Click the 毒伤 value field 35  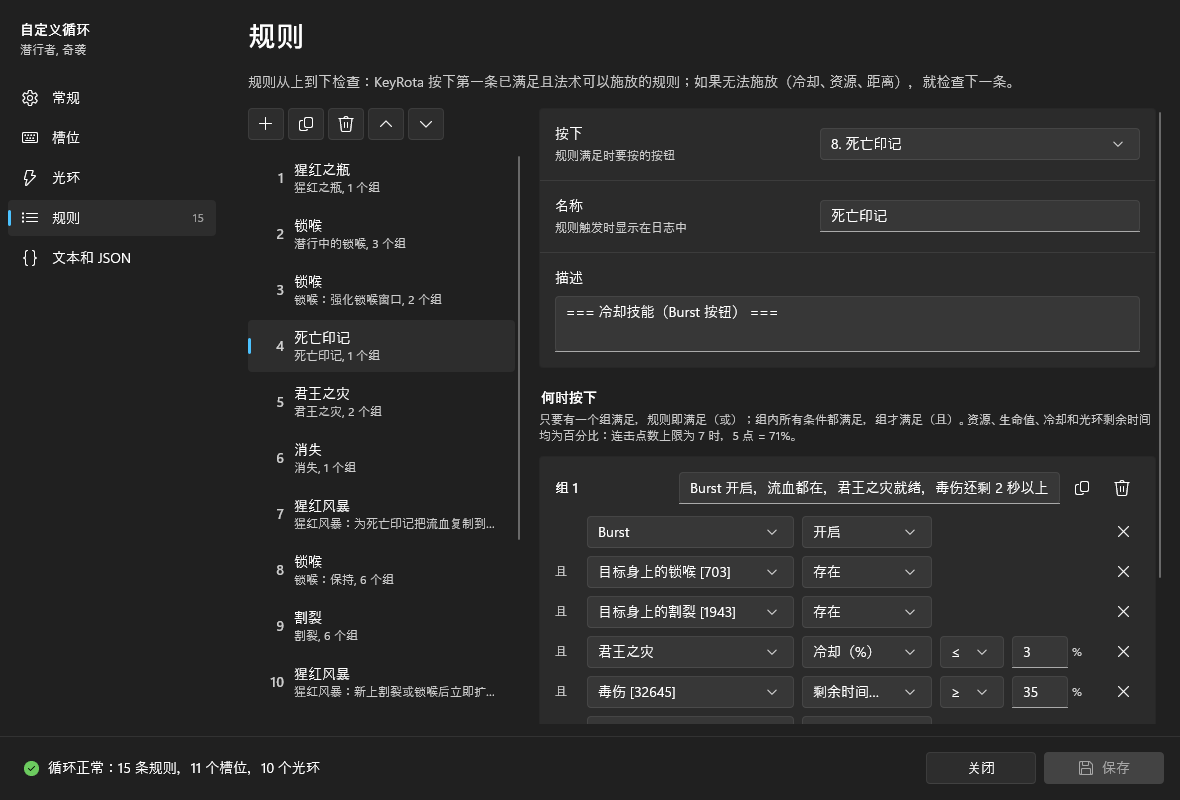[1039, 692]
